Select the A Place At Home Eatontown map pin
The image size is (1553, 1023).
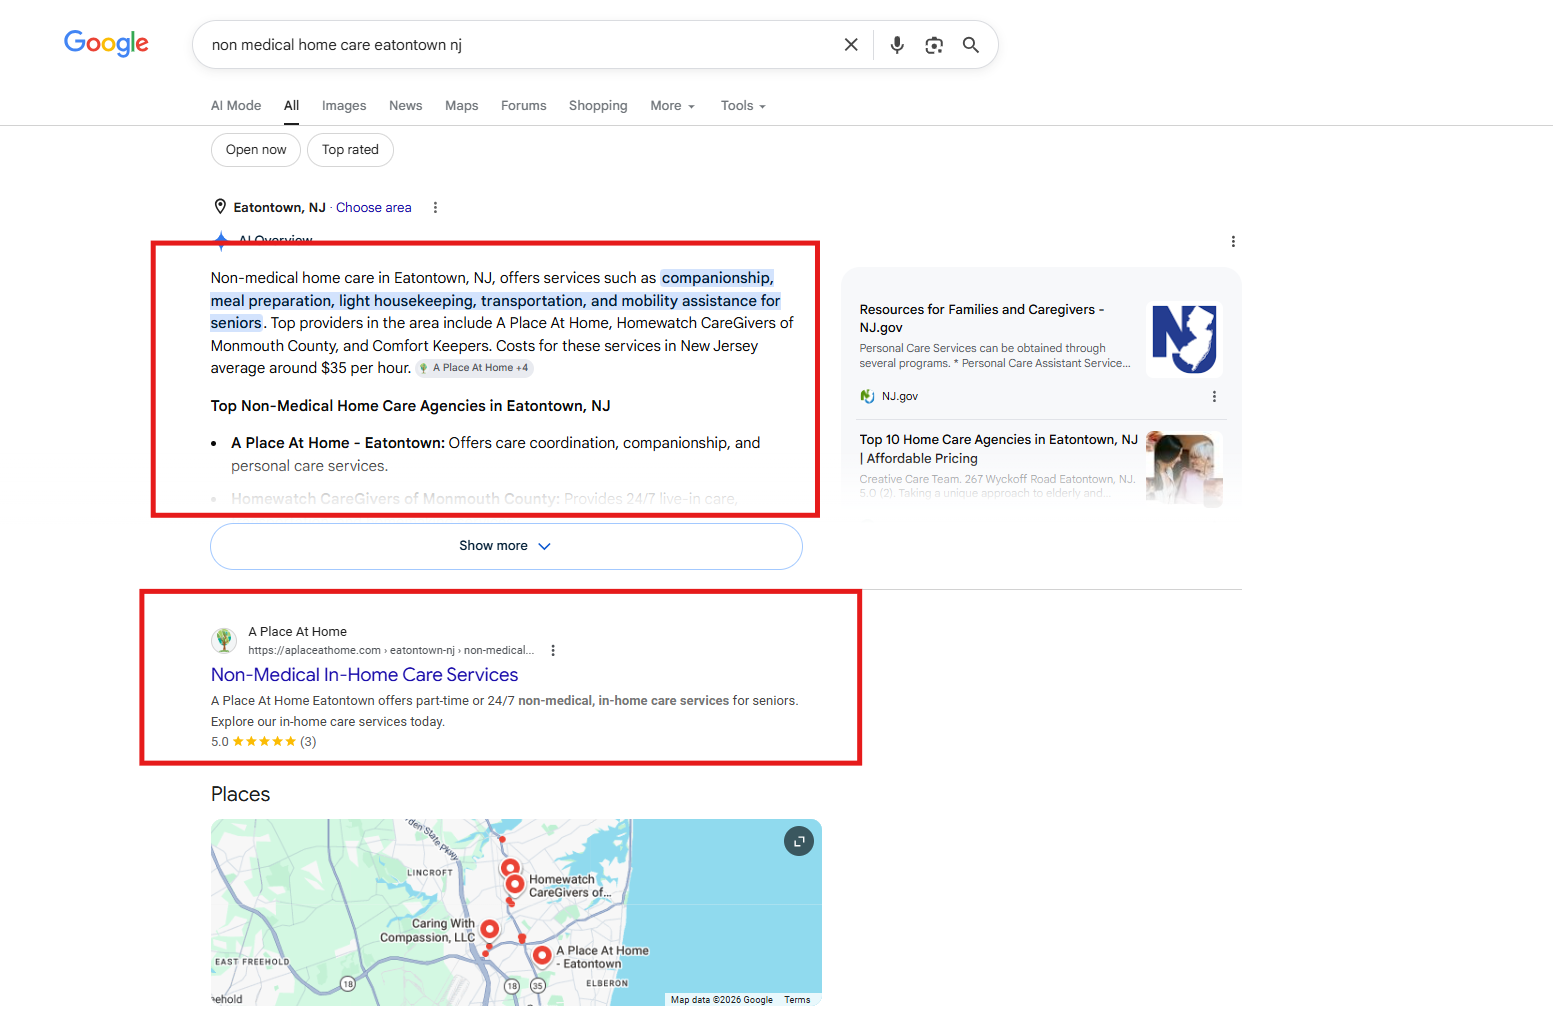[542, 955]
